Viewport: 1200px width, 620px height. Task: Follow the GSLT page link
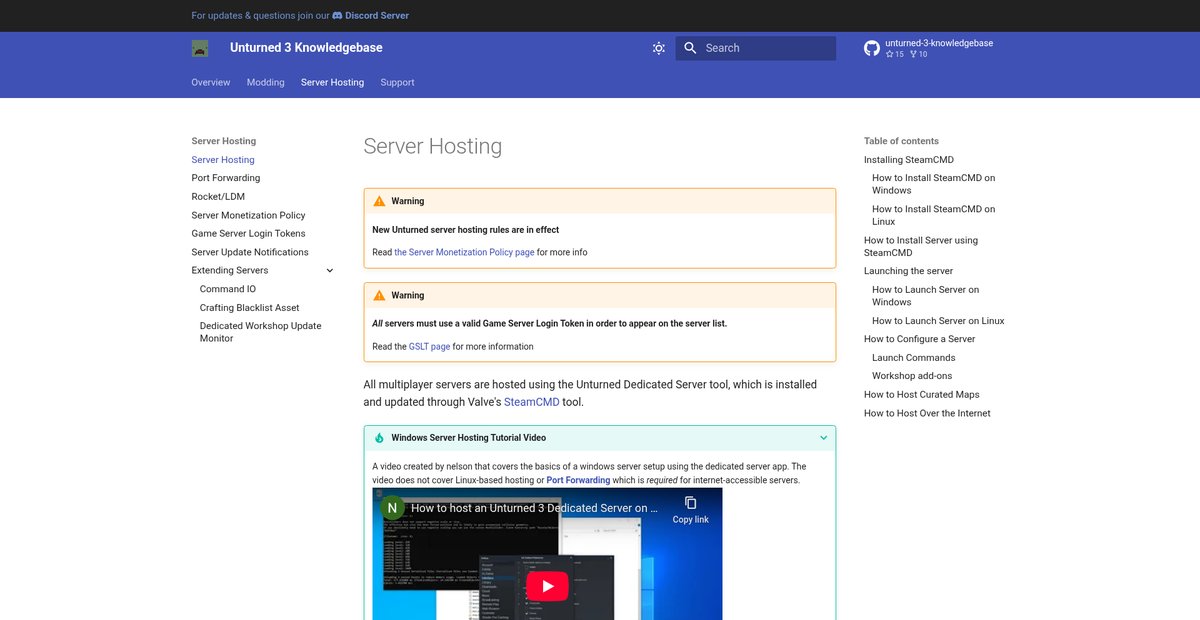tap(429, 346)
